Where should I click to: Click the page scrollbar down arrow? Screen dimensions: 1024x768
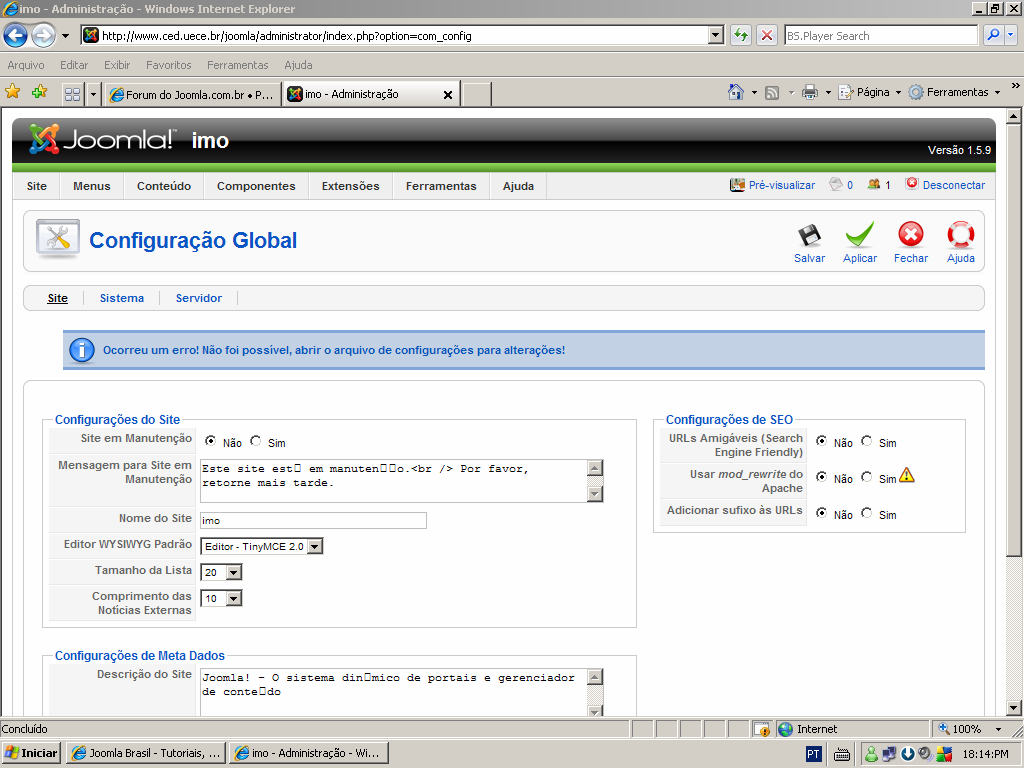[x=1013, y=707]
